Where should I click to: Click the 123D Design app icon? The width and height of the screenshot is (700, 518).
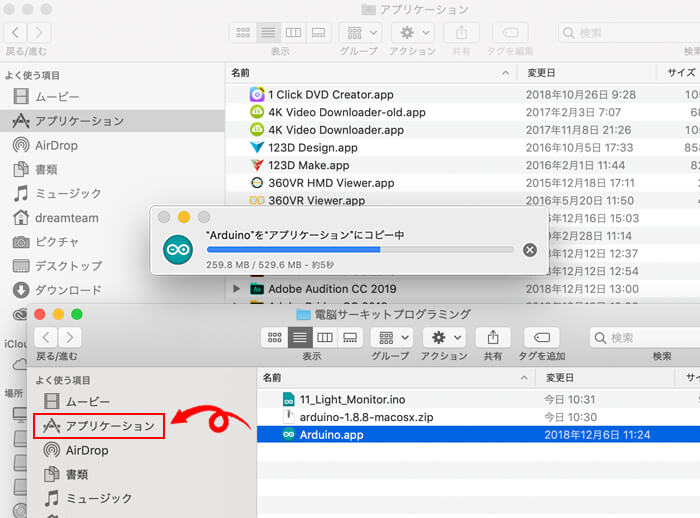(257, 147)
